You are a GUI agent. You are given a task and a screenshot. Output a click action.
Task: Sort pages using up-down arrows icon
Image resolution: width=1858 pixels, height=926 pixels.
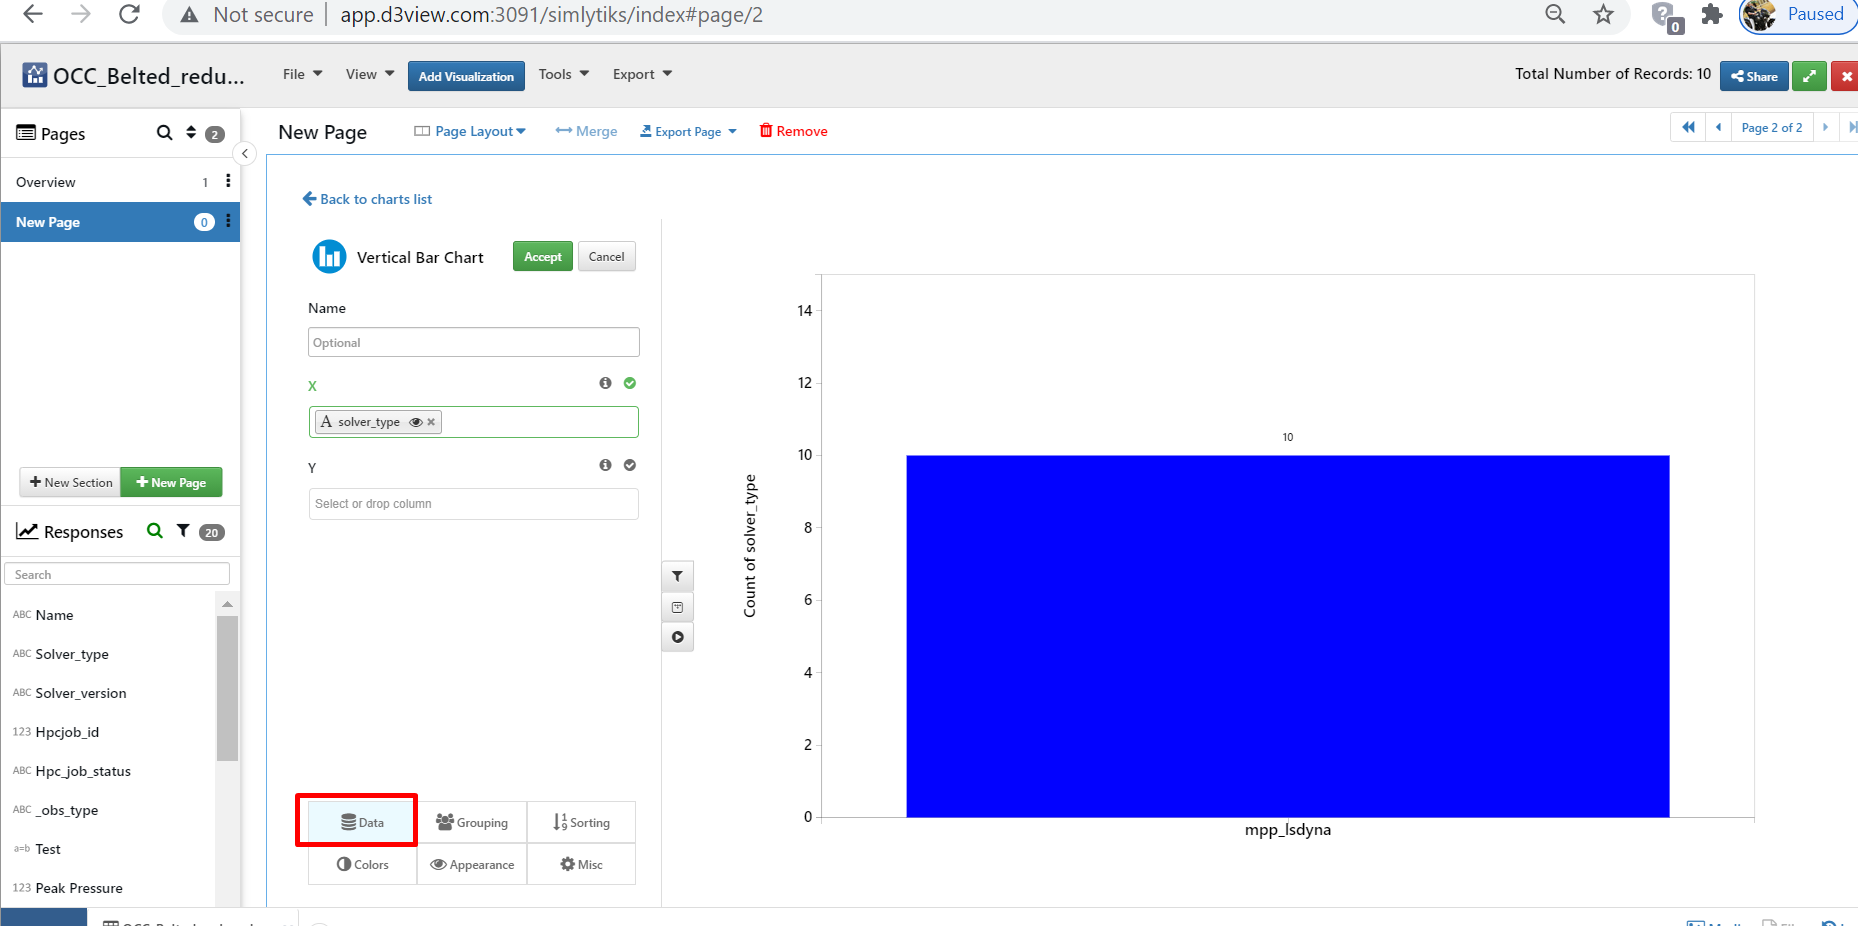[x=191, y=133]
